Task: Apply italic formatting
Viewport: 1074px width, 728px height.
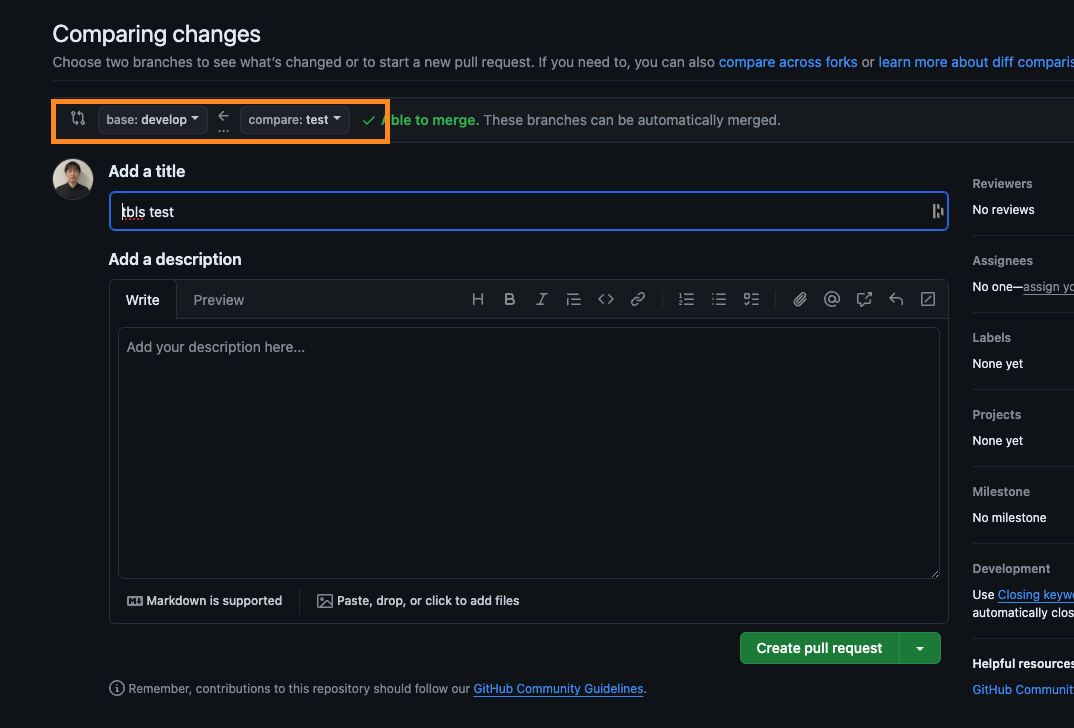Action: 541,299
